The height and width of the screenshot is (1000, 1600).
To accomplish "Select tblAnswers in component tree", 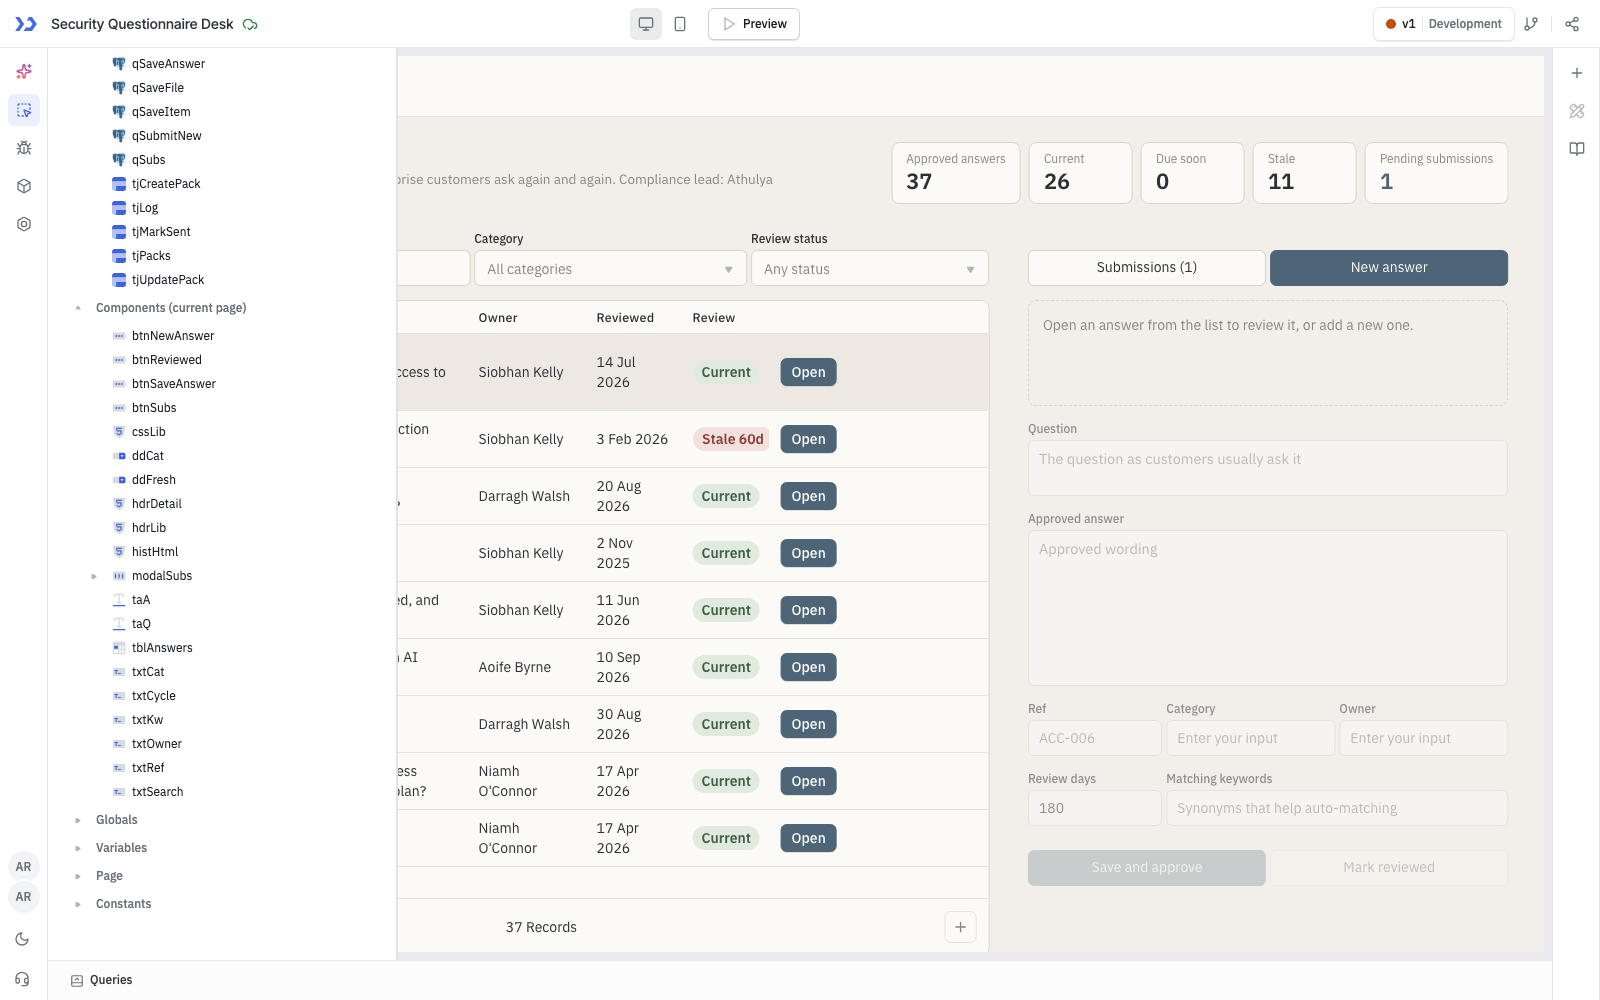I will [162, 648].
